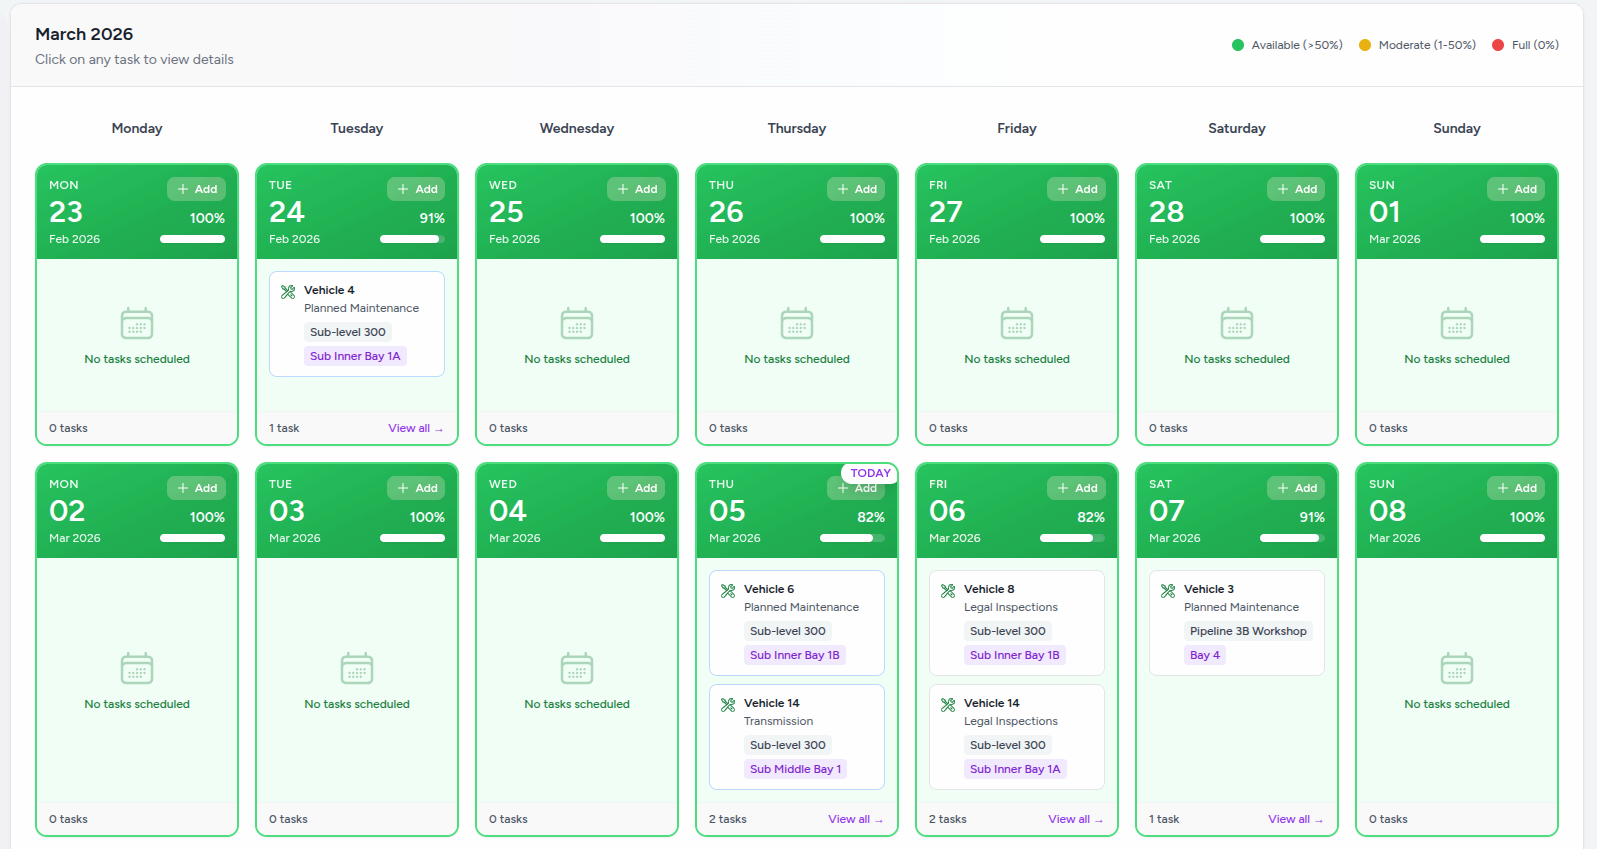Click the Bay 4 tag on Vehicle 3
Image resolution: width=1597 pixels, height=849 pixels.
[x=1205, y=655]
